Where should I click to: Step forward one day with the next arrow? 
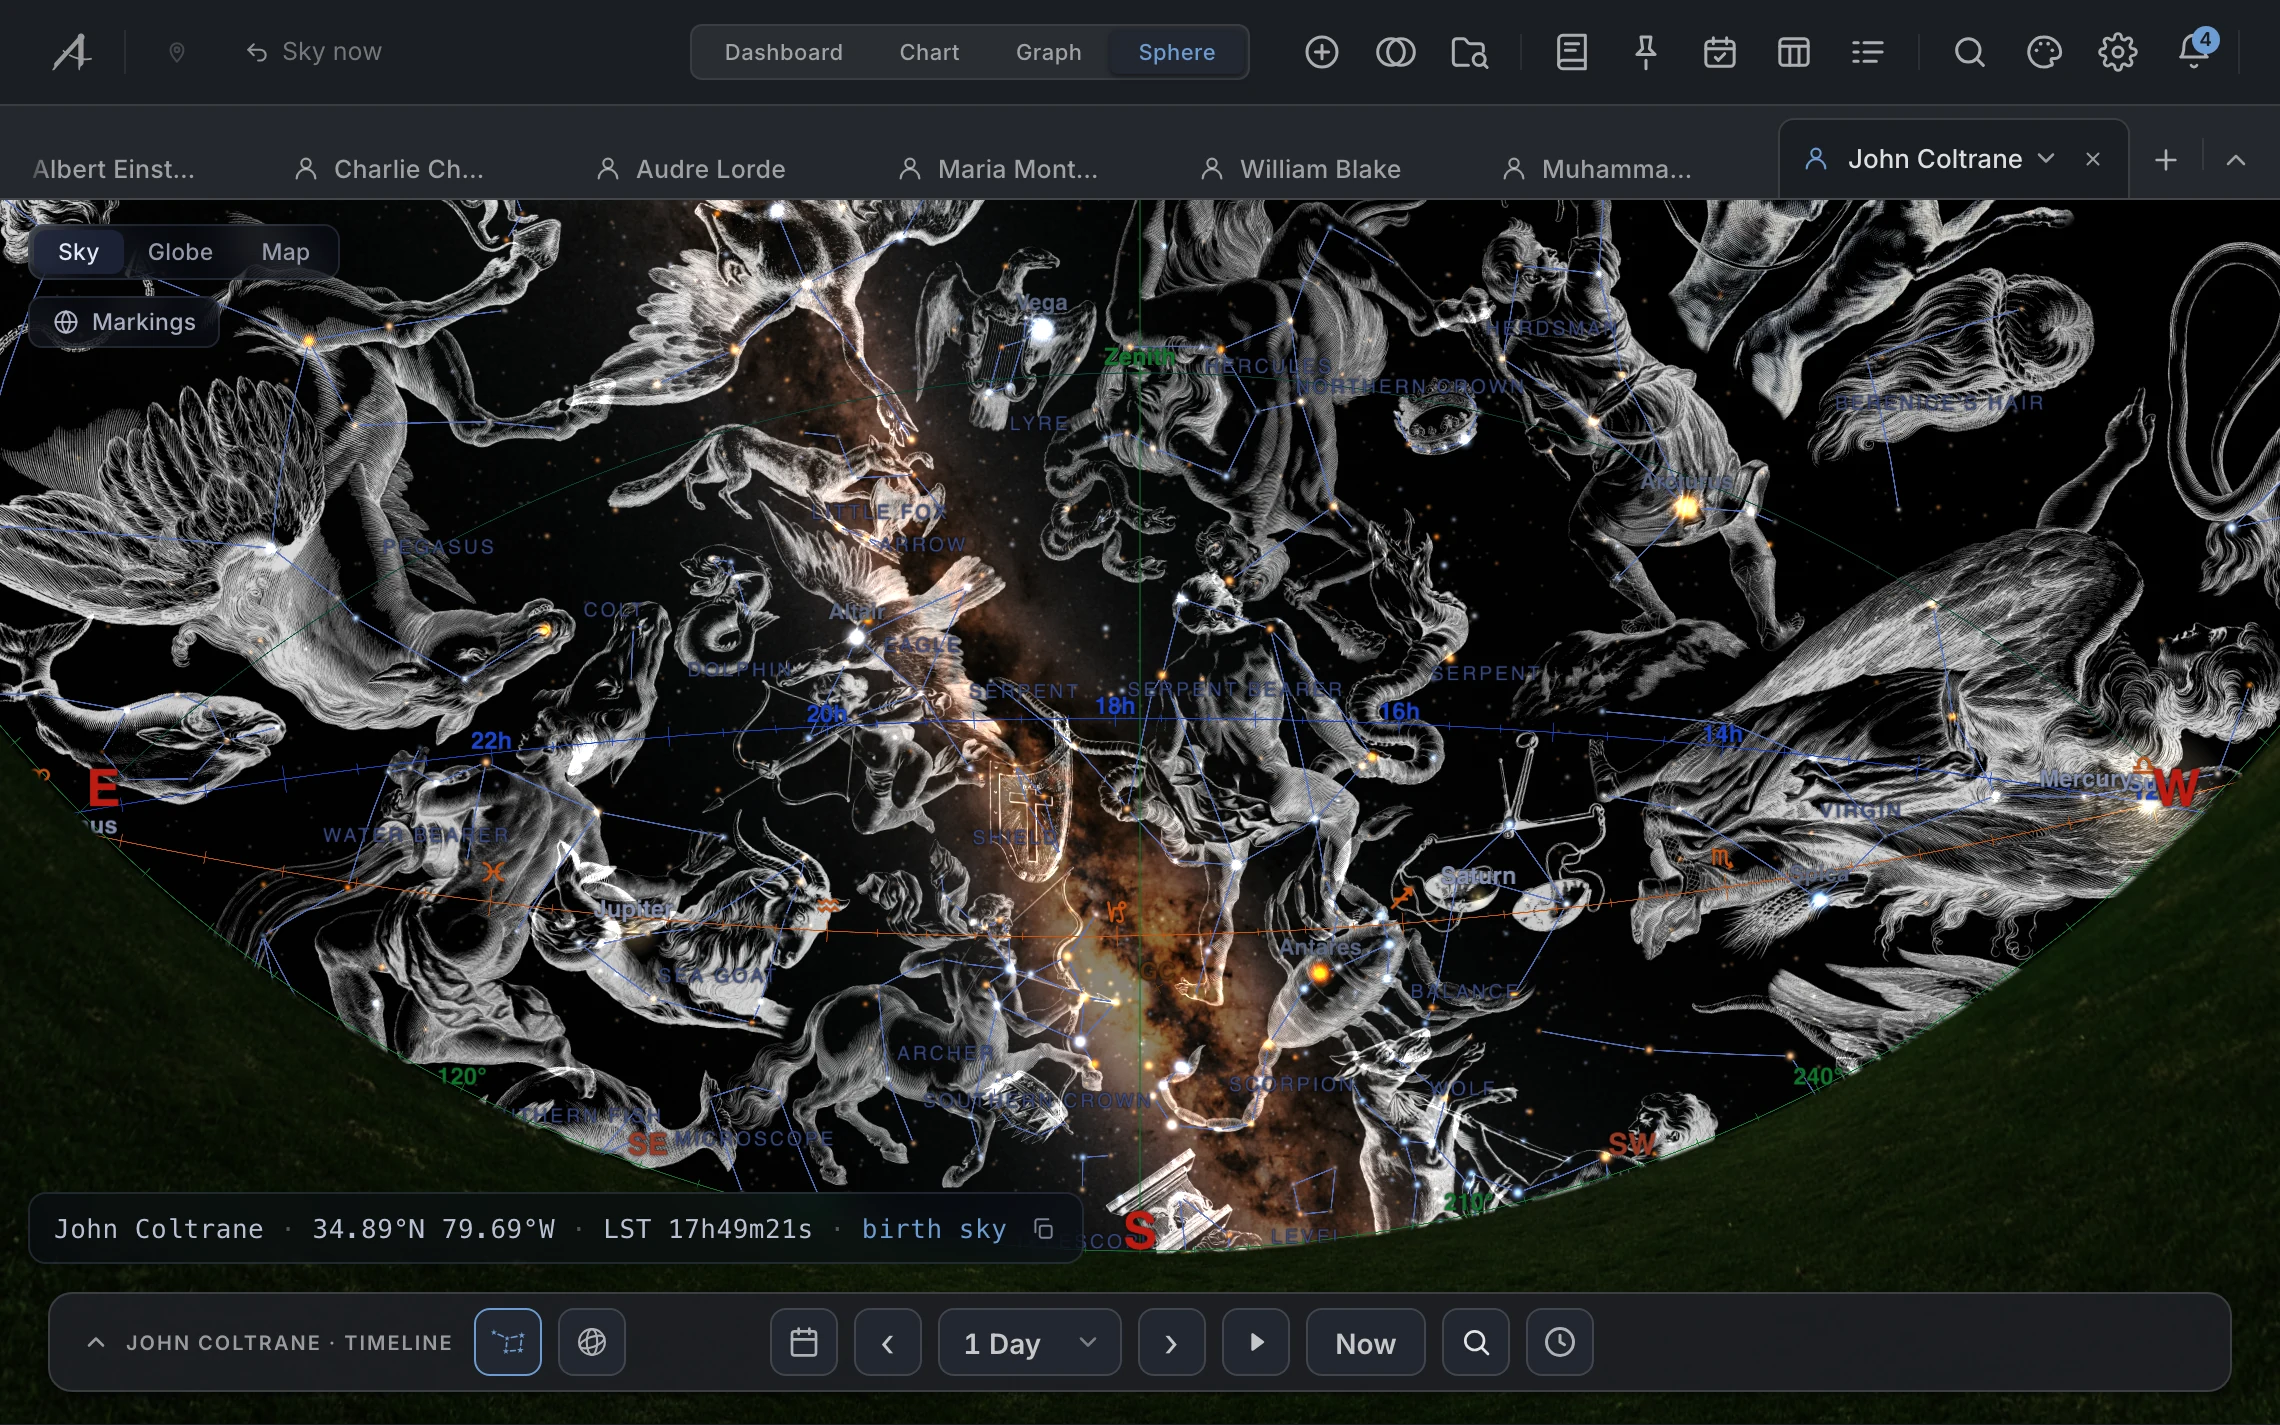tap(1172, 1342)
